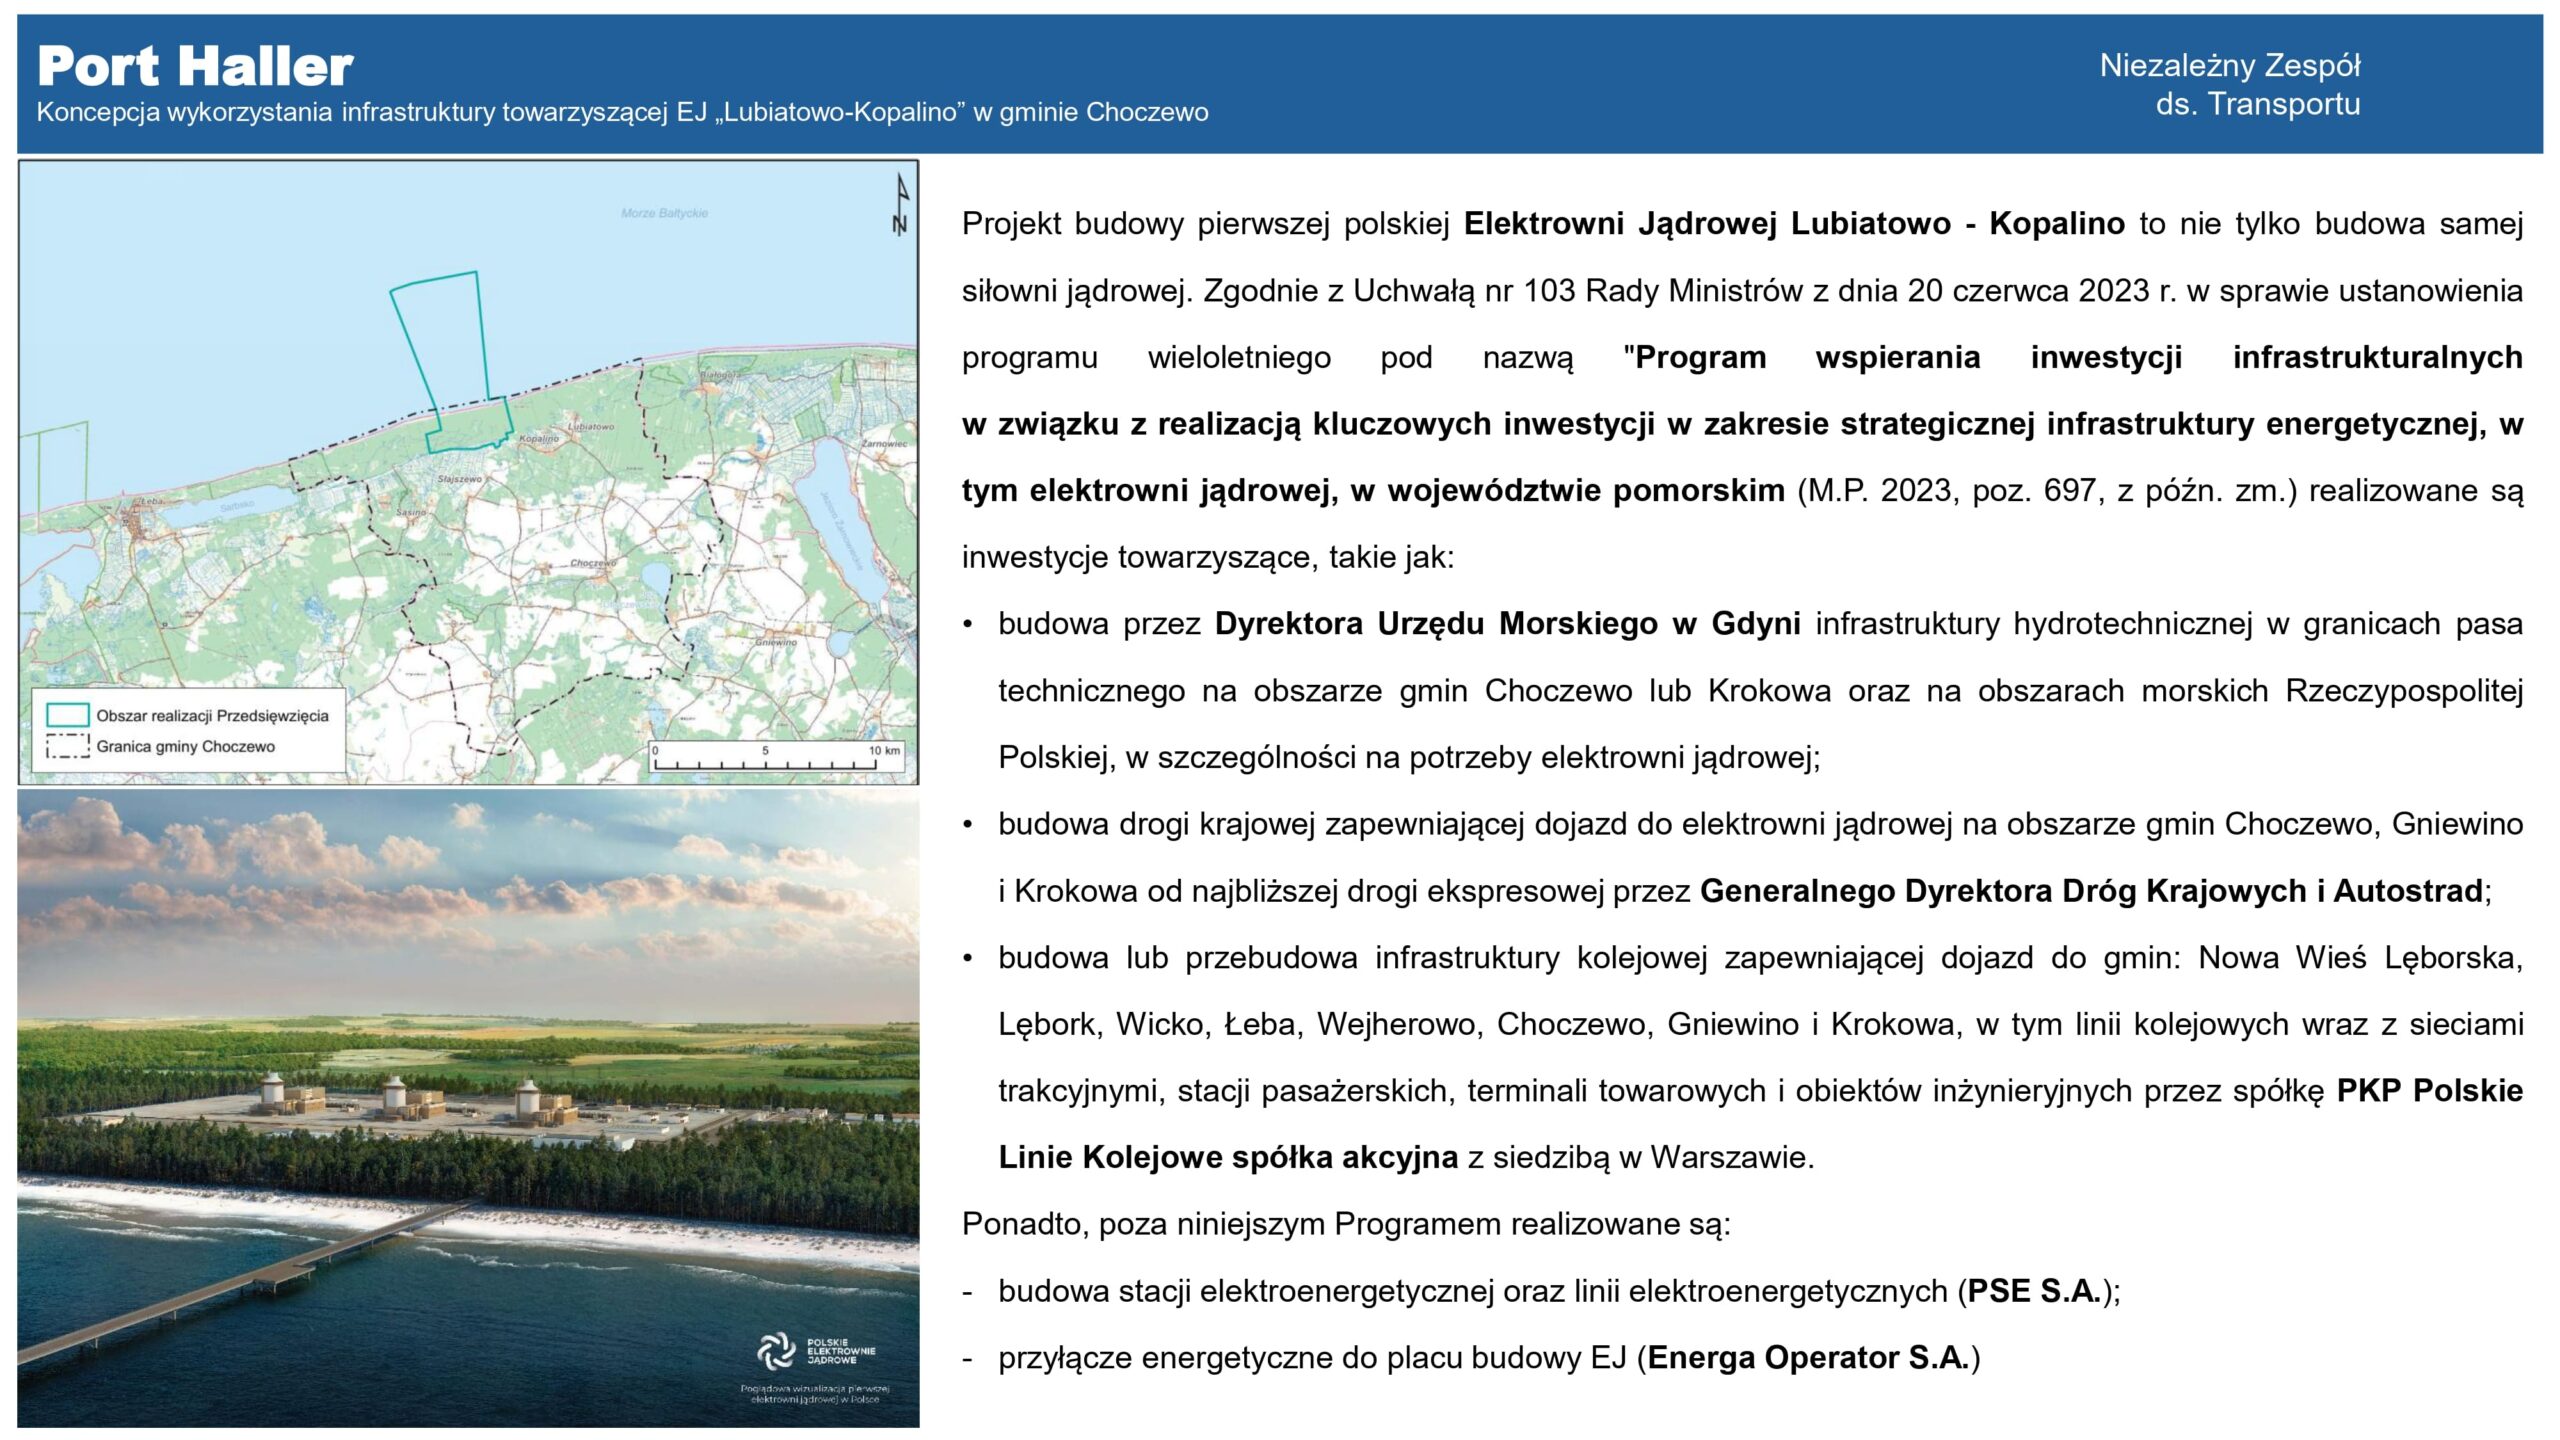Image resolution: width=2560 pixels, height=1440 pixels.
Task: Click the Morze Bałtyckie map label
Action: tap(664, 213)
